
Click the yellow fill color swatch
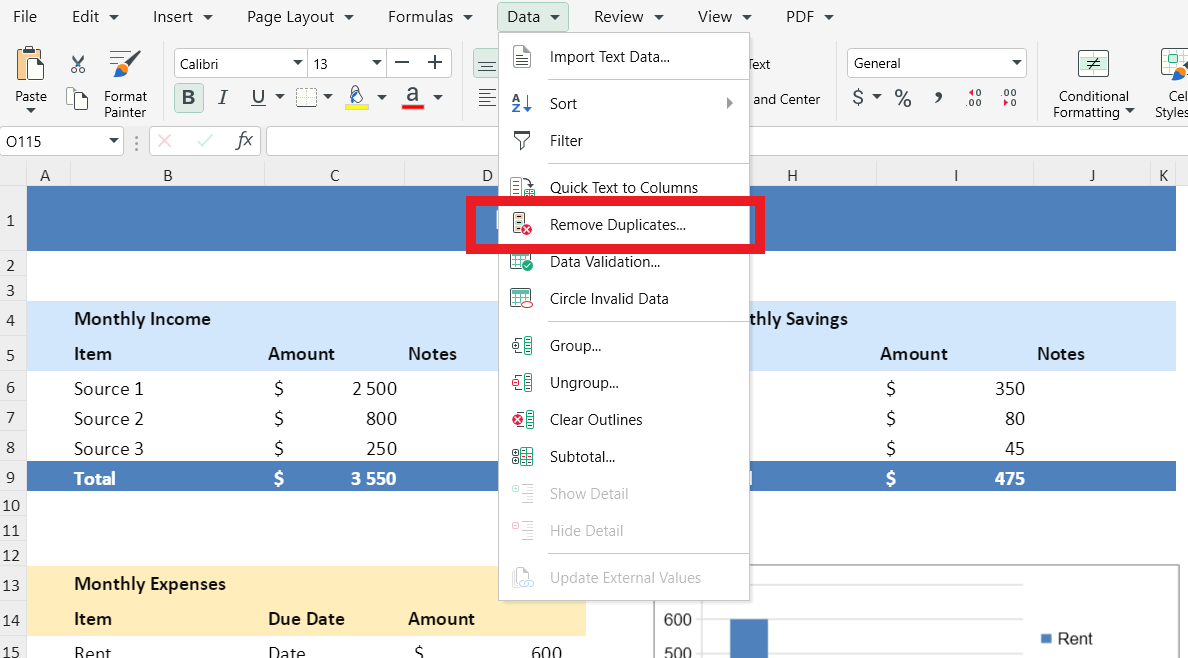[x=356, y=97]
